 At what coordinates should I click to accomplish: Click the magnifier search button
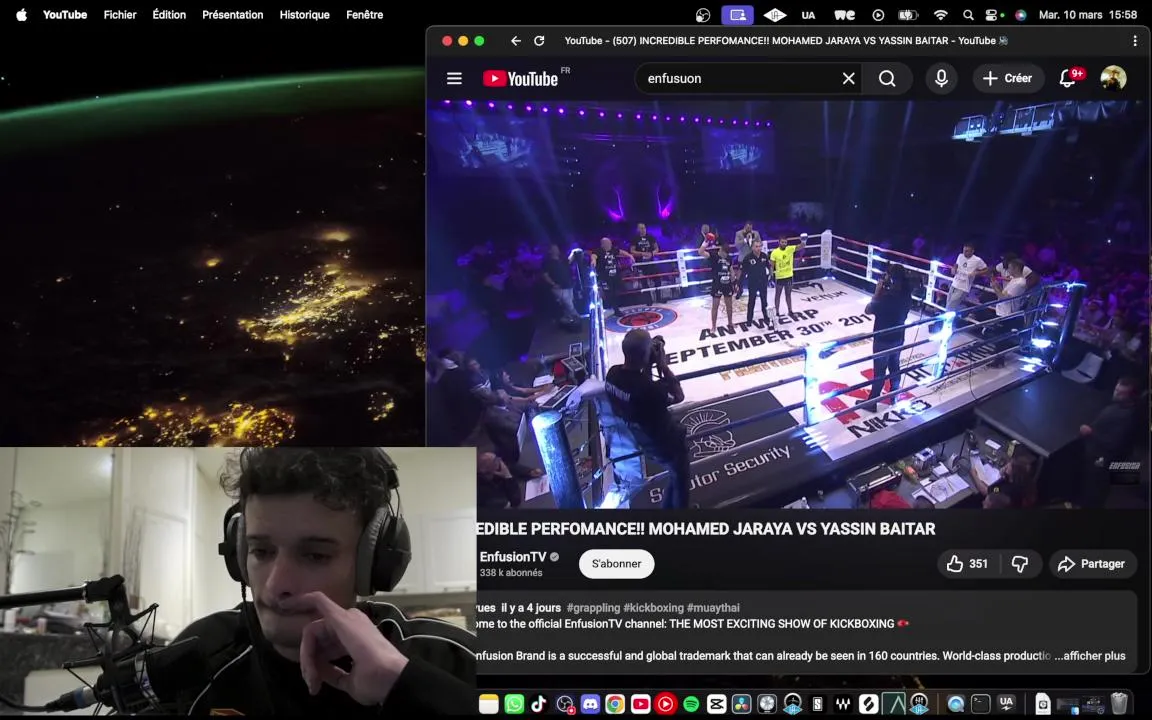(888, 78)
